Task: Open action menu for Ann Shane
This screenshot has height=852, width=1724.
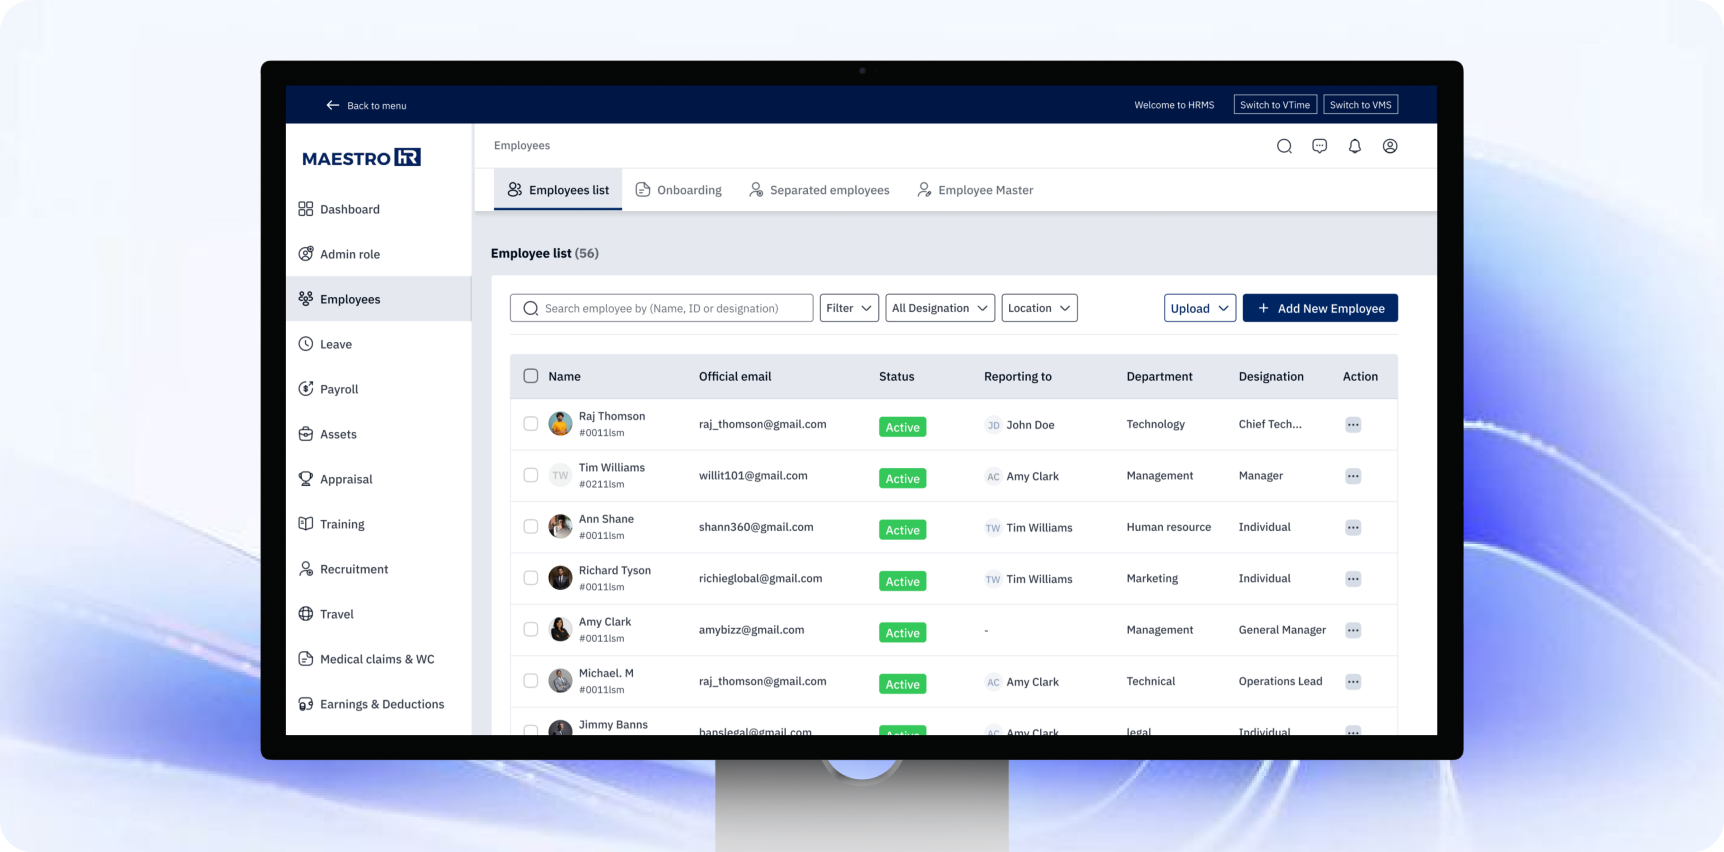Action: 1353,528
